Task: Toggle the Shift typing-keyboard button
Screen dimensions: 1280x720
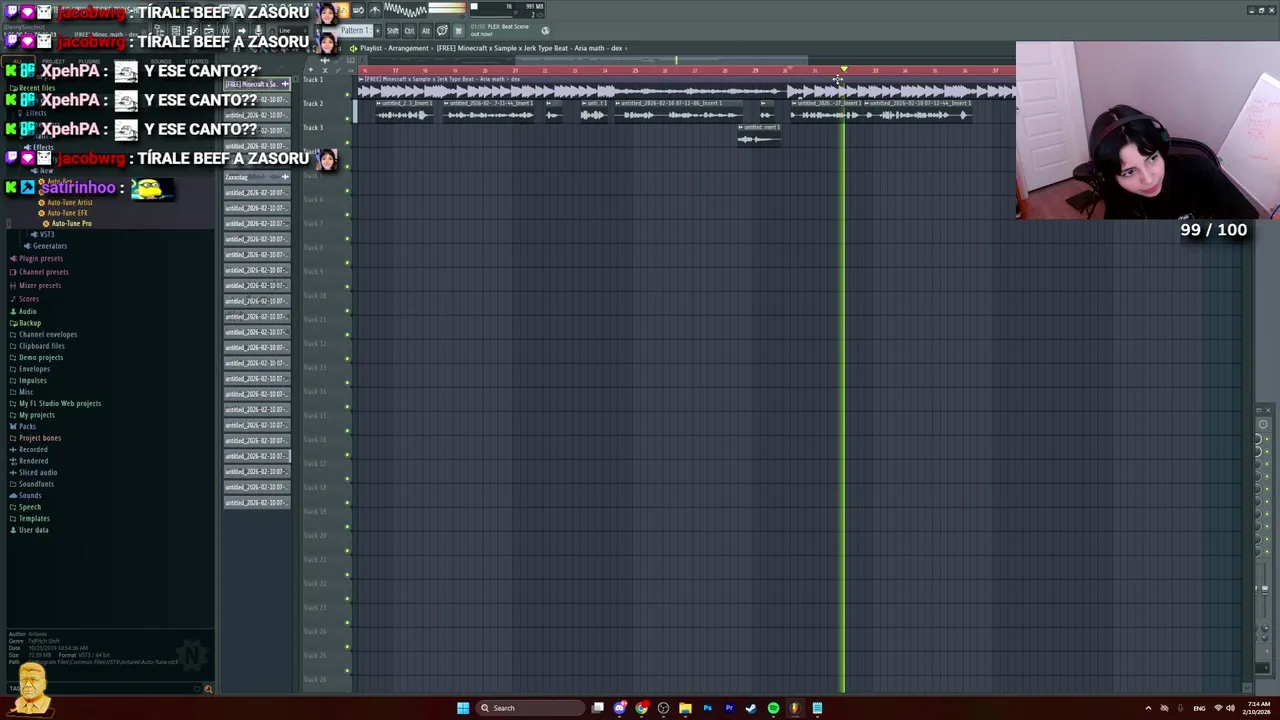Action: tap(393, 30)
